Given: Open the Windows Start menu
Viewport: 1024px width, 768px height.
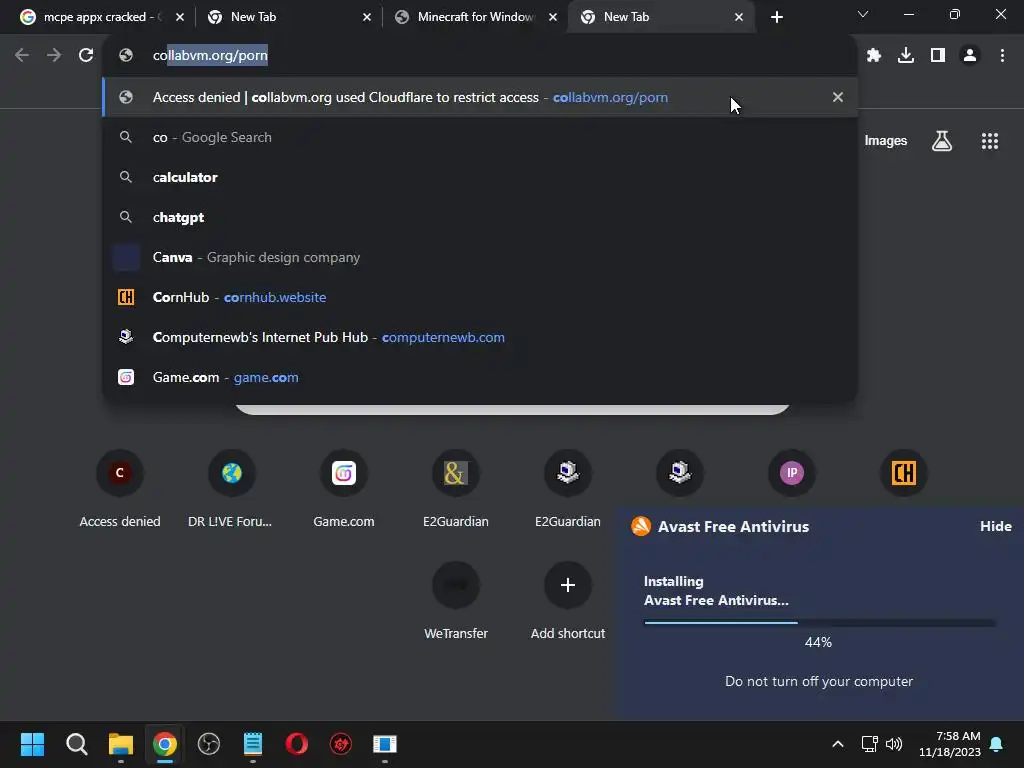Looking at the screenshot, I should [32, 744].
